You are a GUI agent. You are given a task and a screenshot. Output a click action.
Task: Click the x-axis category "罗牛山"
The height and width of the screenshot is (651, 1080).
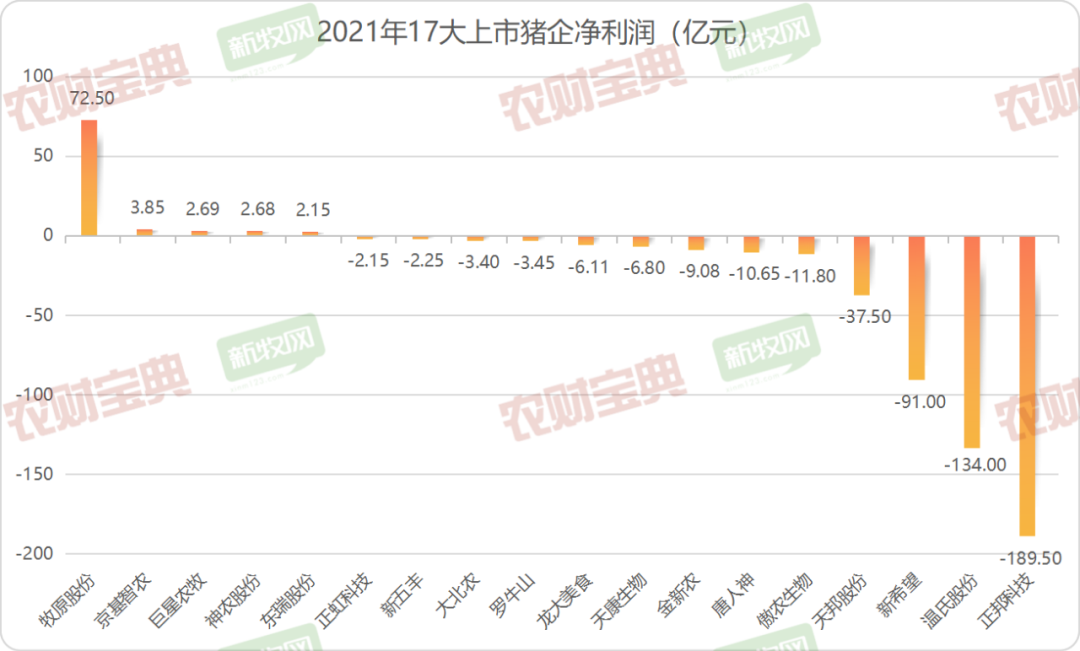(x=513, y=596)
